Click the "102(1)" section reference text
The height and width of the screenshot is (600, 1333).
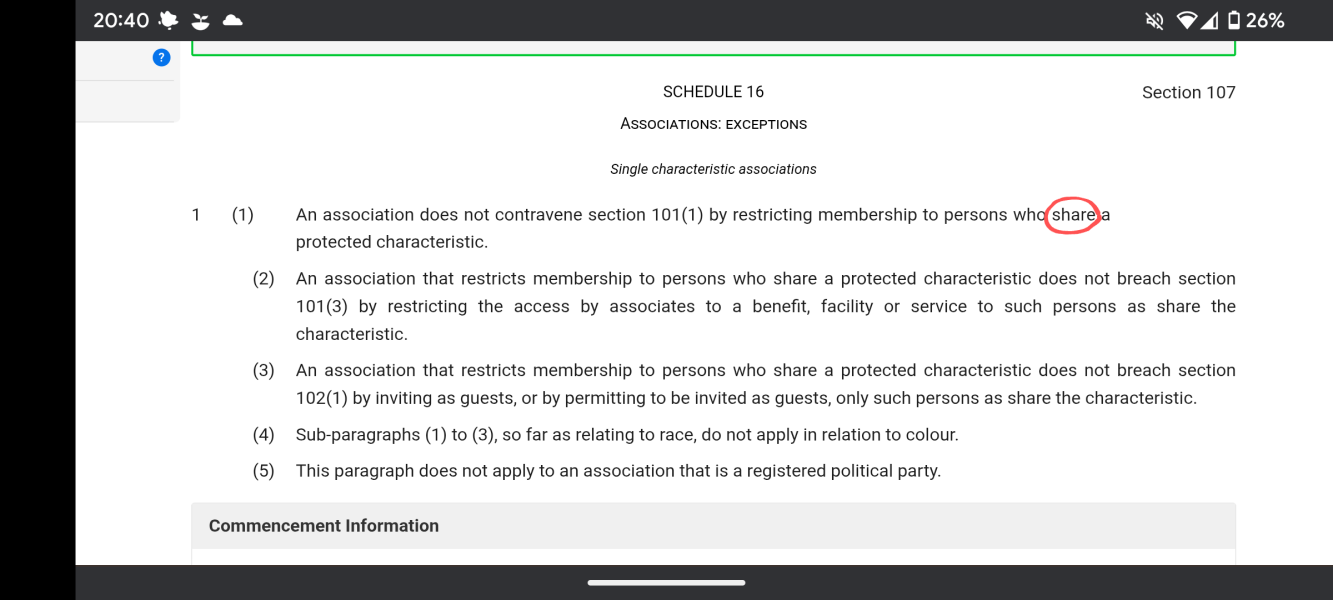pyautogui.click(x=321, y=398)
